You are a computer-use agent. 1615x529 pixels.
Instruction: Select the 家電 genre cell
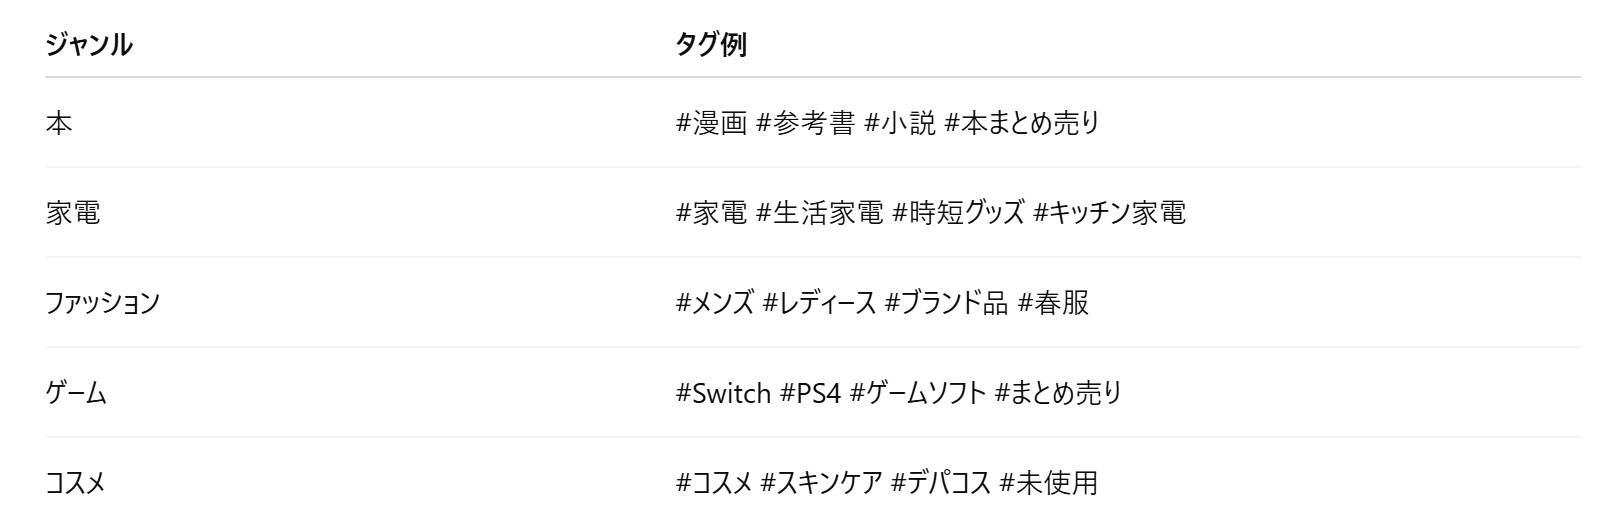(73, 213)
